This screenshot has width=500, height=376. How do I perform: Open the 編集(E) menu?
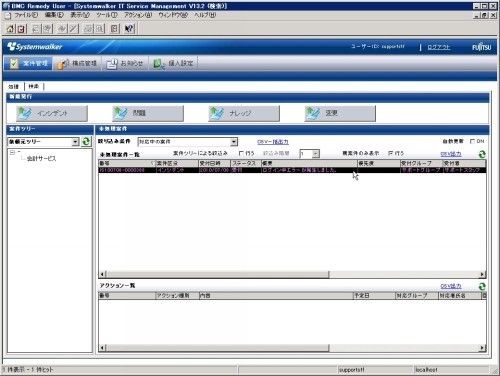[54, 15]
